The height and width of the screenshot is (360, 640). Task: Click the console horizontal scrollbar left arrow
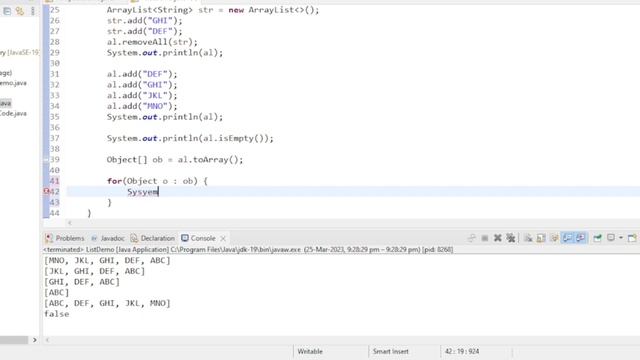pyautogui.click(x=47, y=340)
